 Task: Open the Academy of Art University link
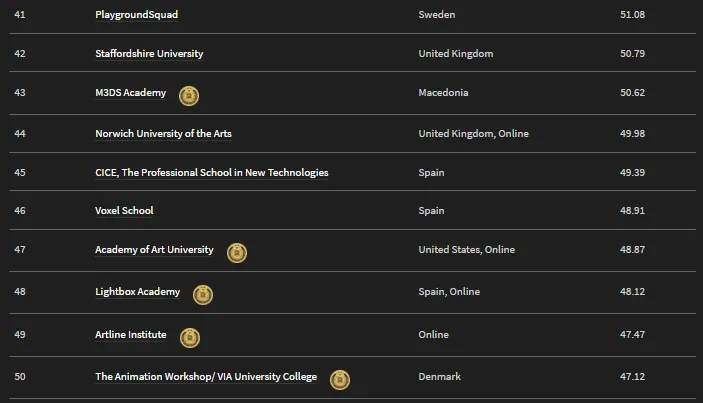(154, 250)
